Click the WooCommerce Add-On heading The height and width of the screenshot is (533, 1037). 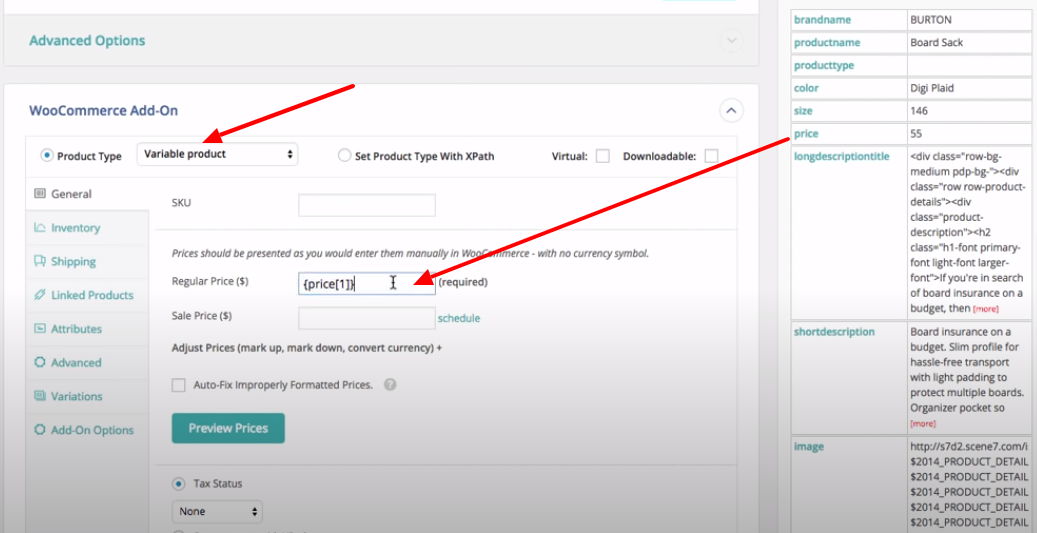[103, 110]
